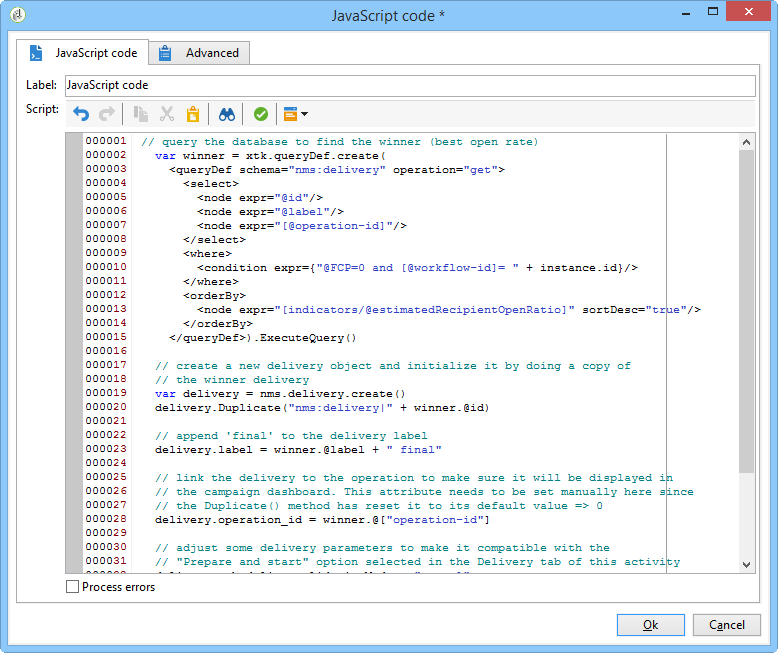This screenshot has width=783, height=665.
Task: Click the scrollbar up arrow in the editor
Action: click(x=746, y=142)
